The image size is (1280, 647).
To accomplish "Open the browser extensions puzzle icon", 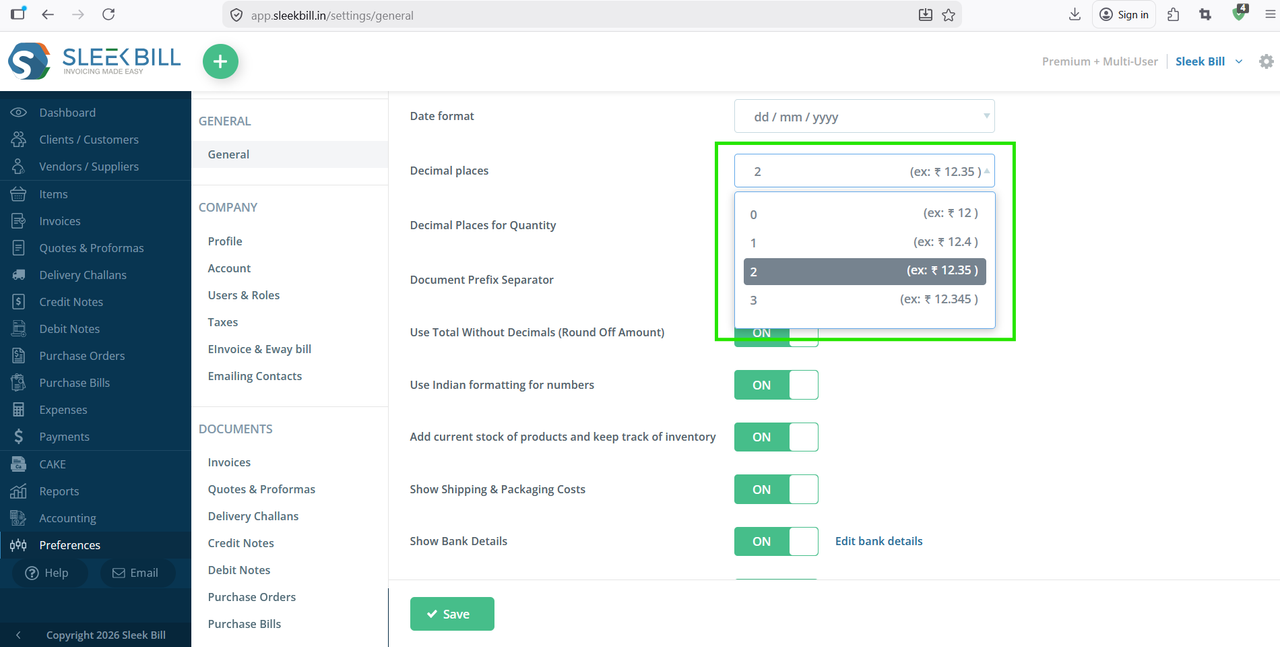I will point(1174,14).
